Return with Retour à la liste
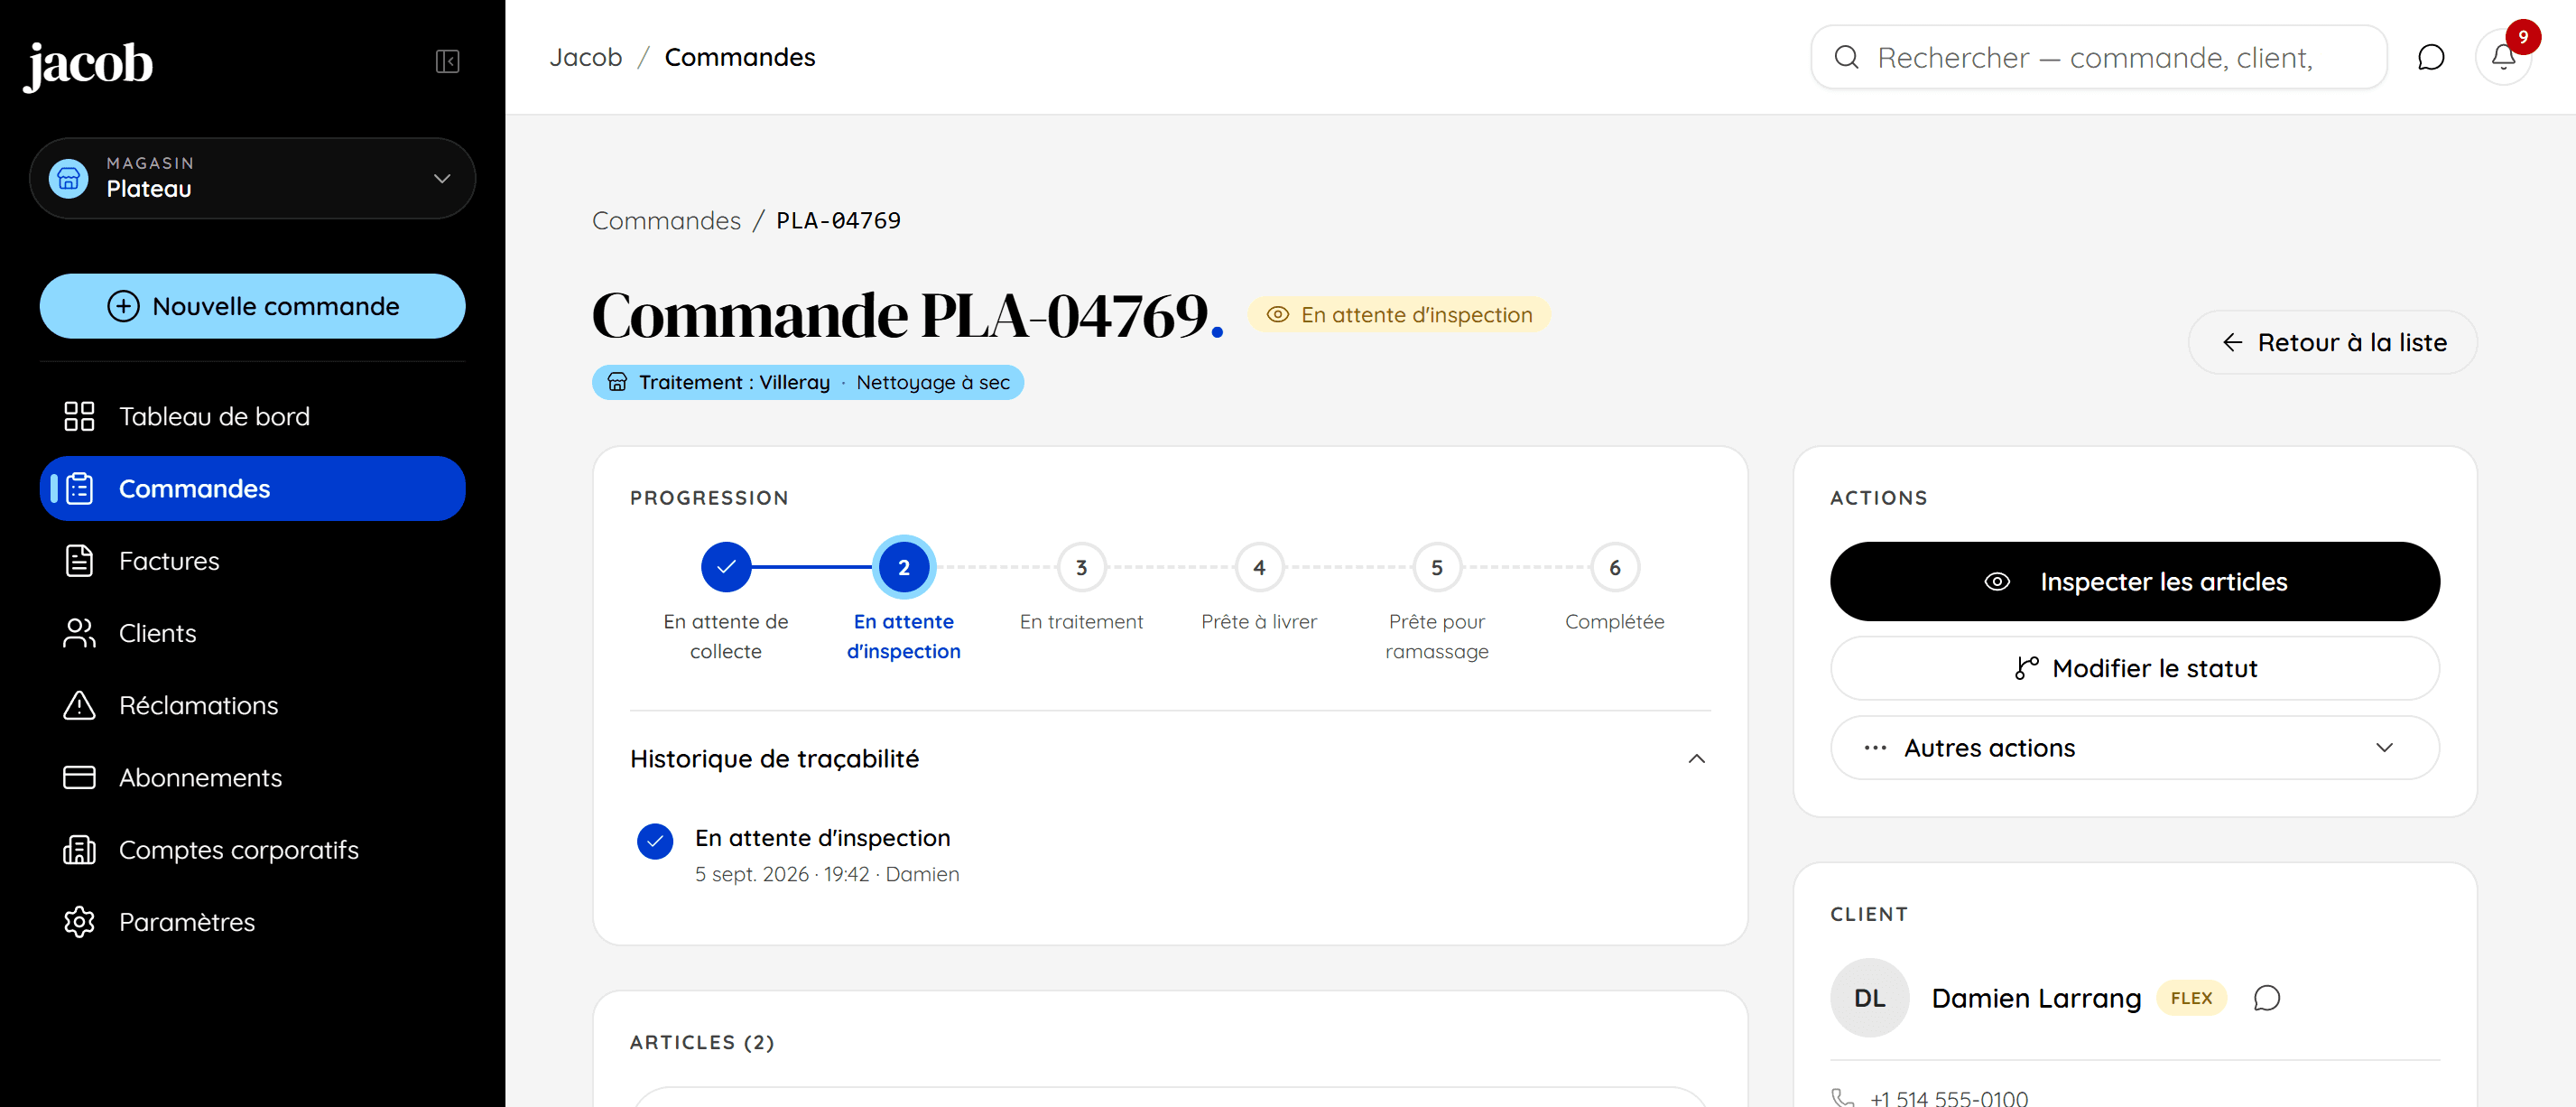The image size is (2576, 1107). [x=2332, y=342]
